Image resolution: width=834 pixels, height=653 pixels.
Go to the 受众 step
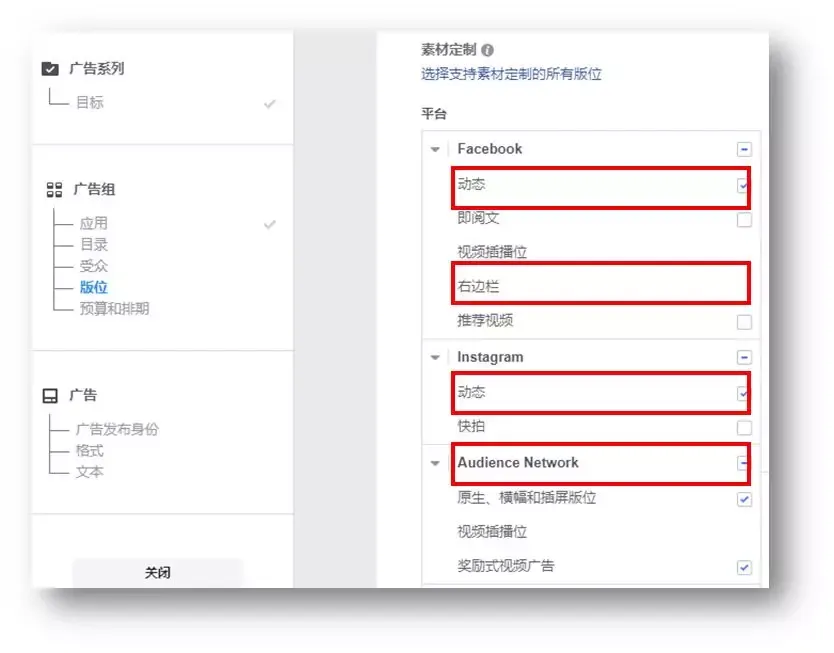94,266
